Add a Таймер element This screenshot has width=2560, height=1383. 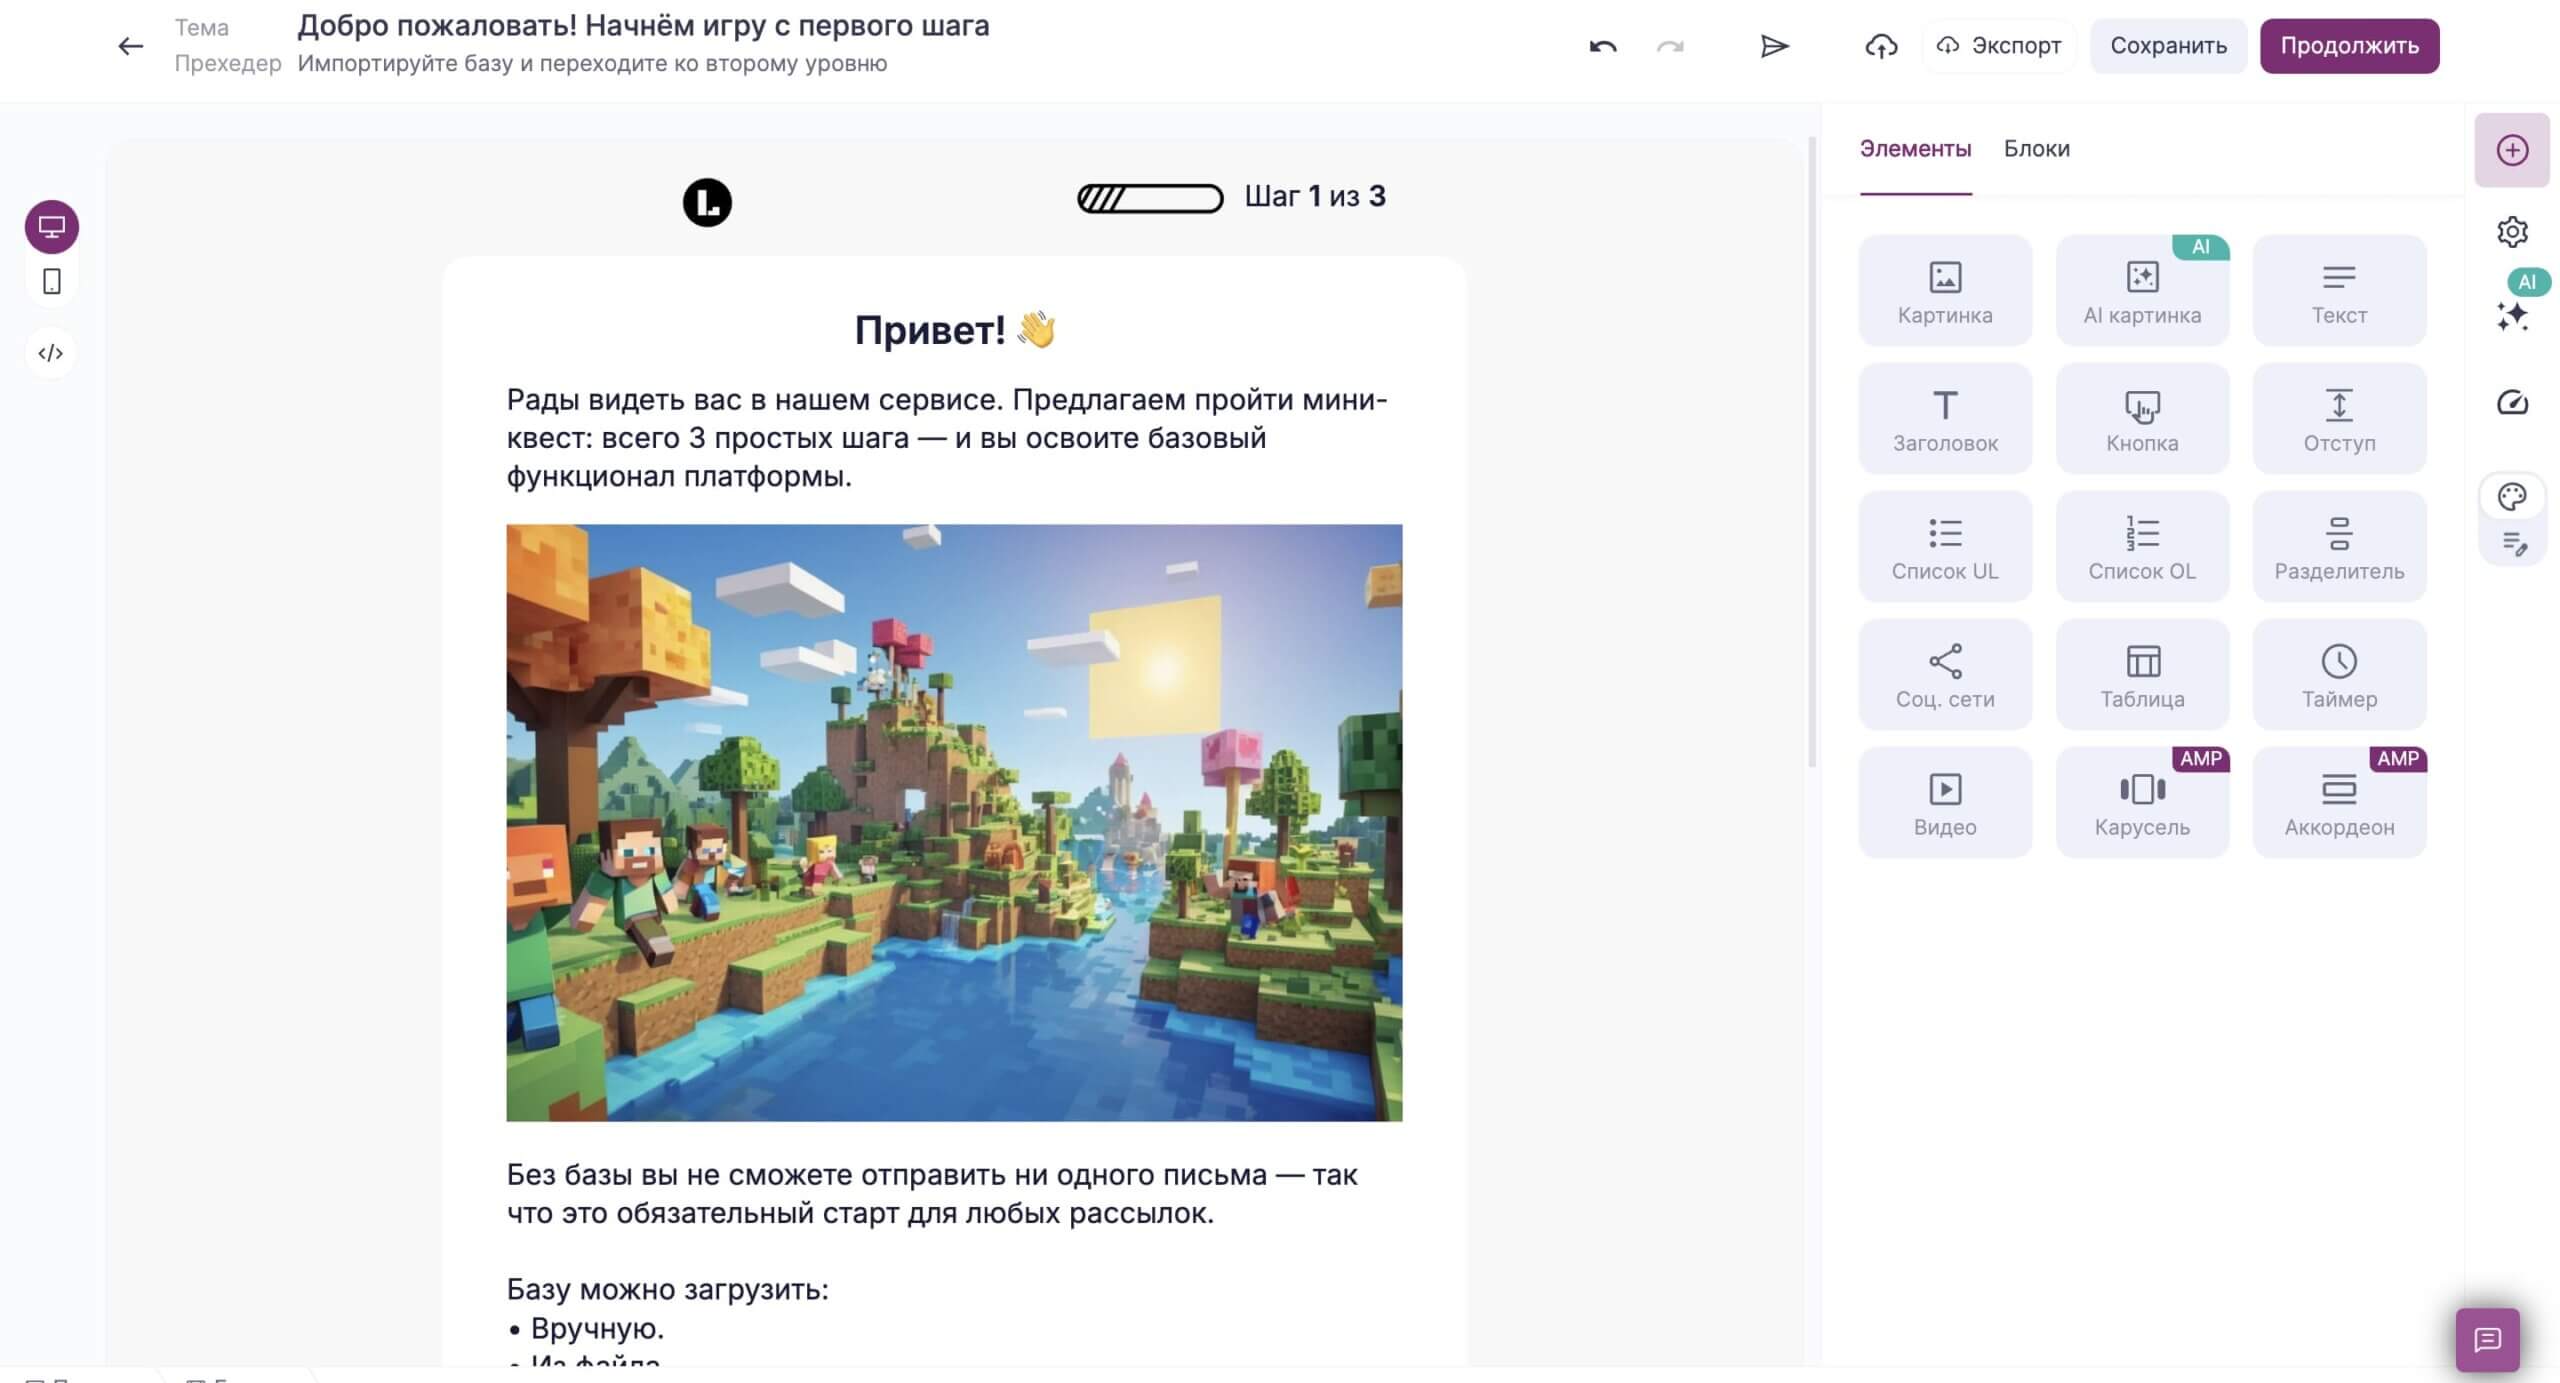[x=2339, y=675]
